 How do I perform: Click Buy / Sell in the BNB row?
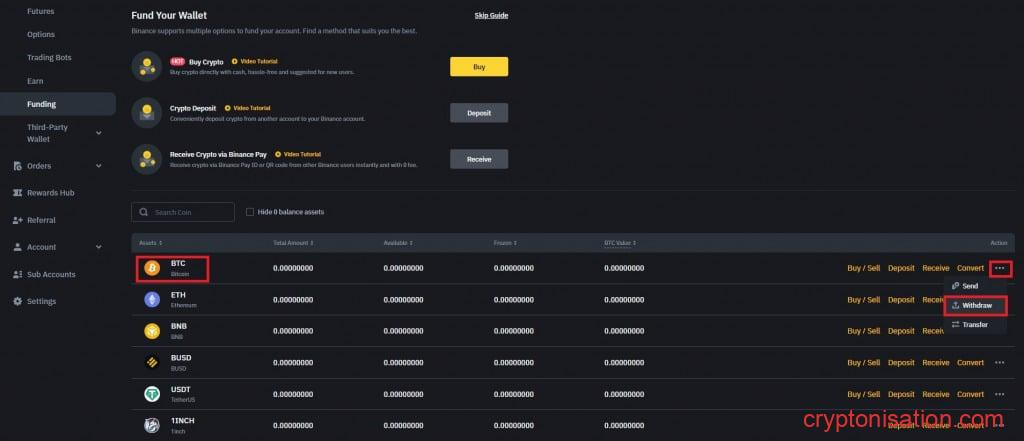click(863, 331)
